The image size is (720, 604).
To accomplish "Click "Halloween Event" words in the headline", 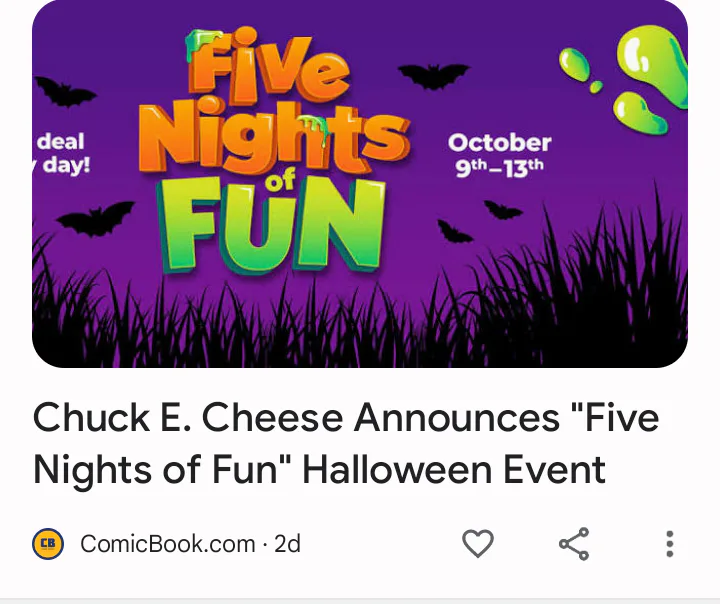I will coord(454,469).
